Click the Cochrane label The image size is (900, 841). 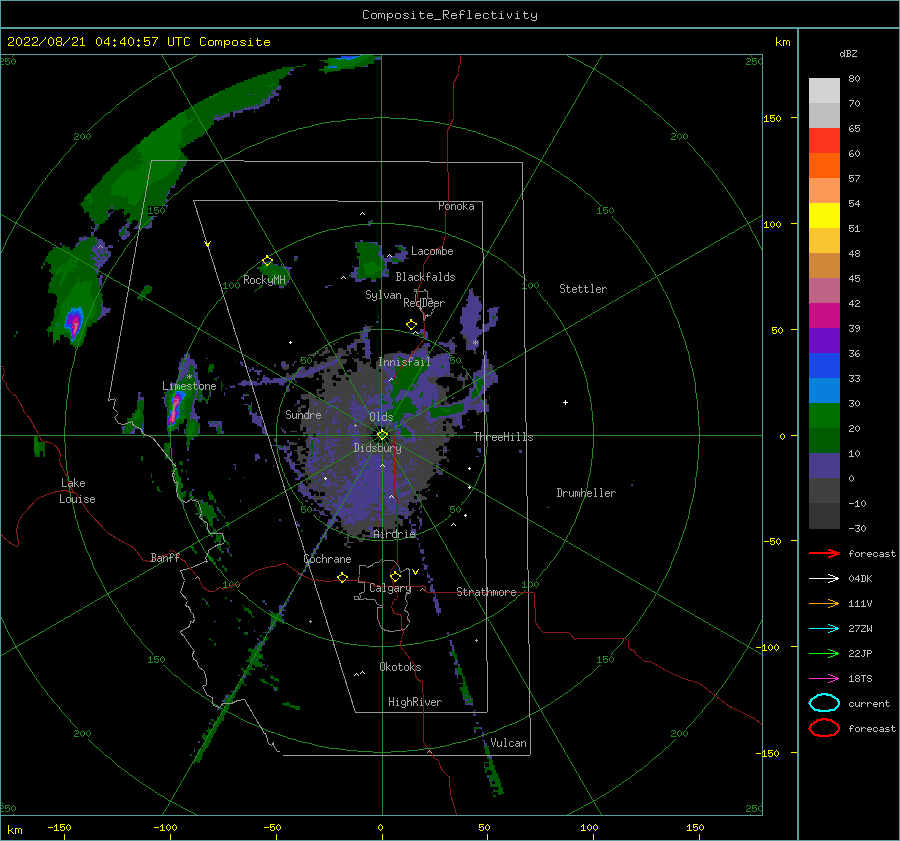[x=327, y=559]
